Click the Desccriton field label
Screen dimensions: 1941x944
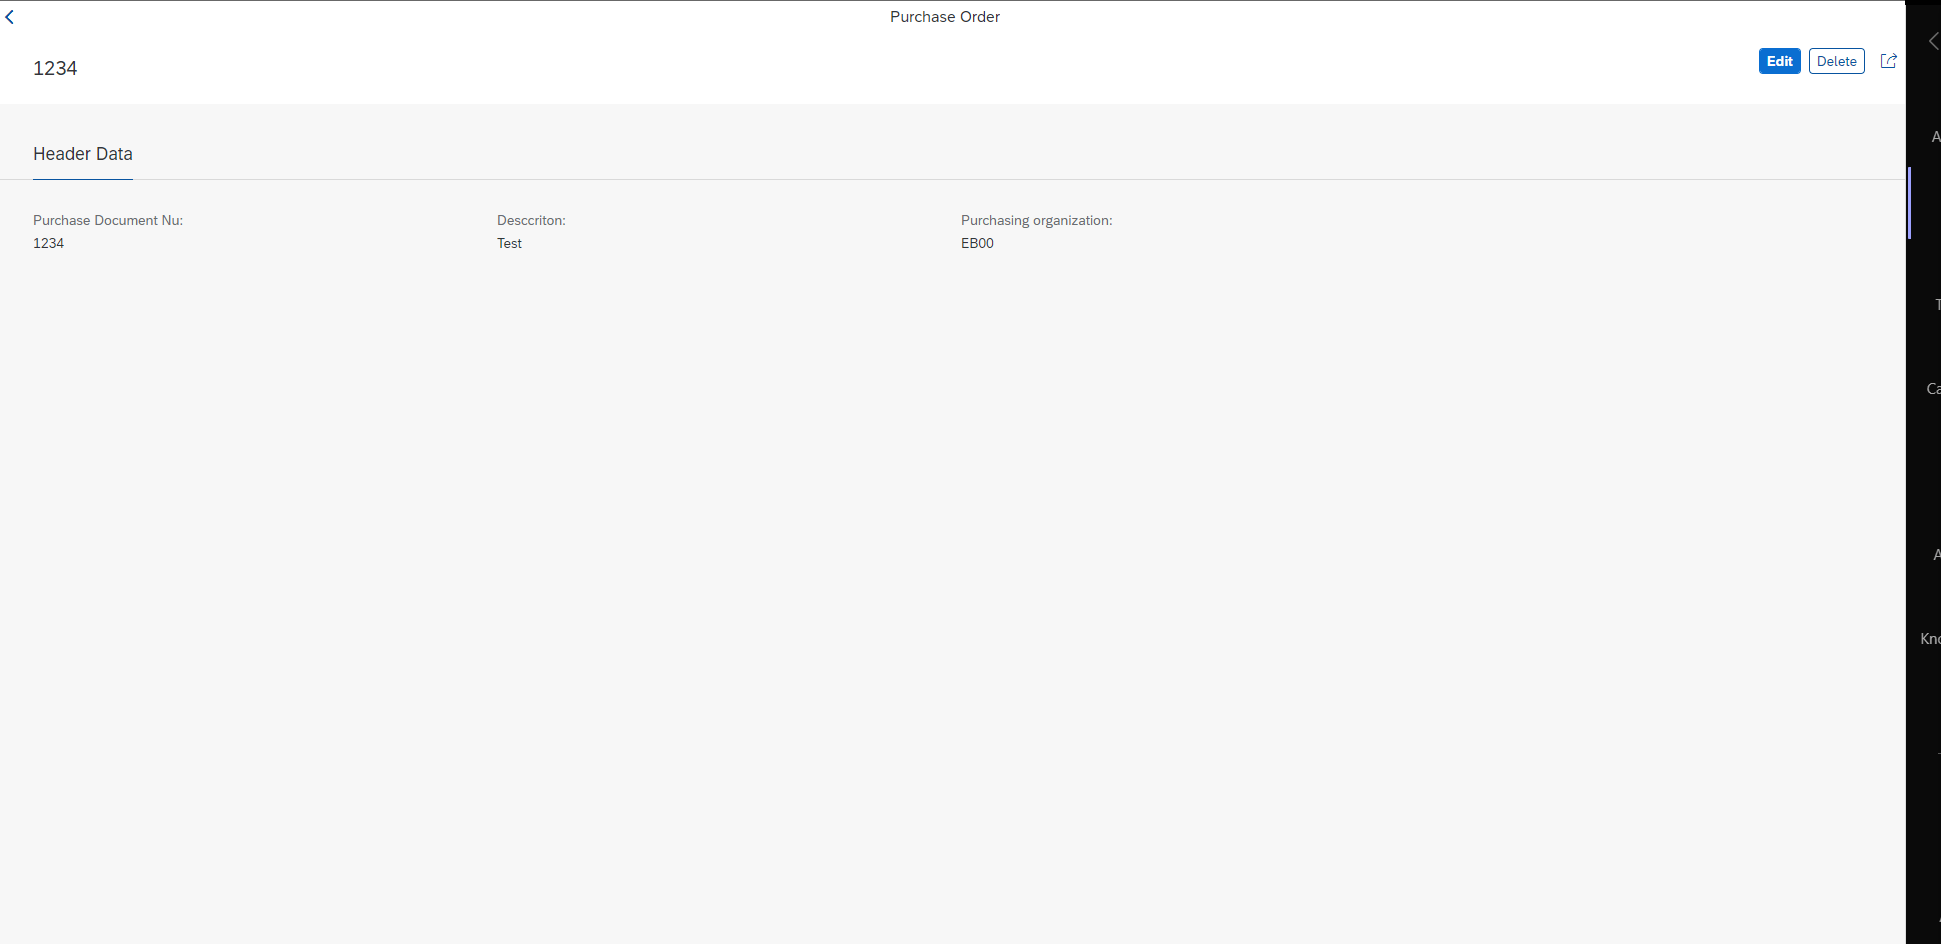[531, 220]
